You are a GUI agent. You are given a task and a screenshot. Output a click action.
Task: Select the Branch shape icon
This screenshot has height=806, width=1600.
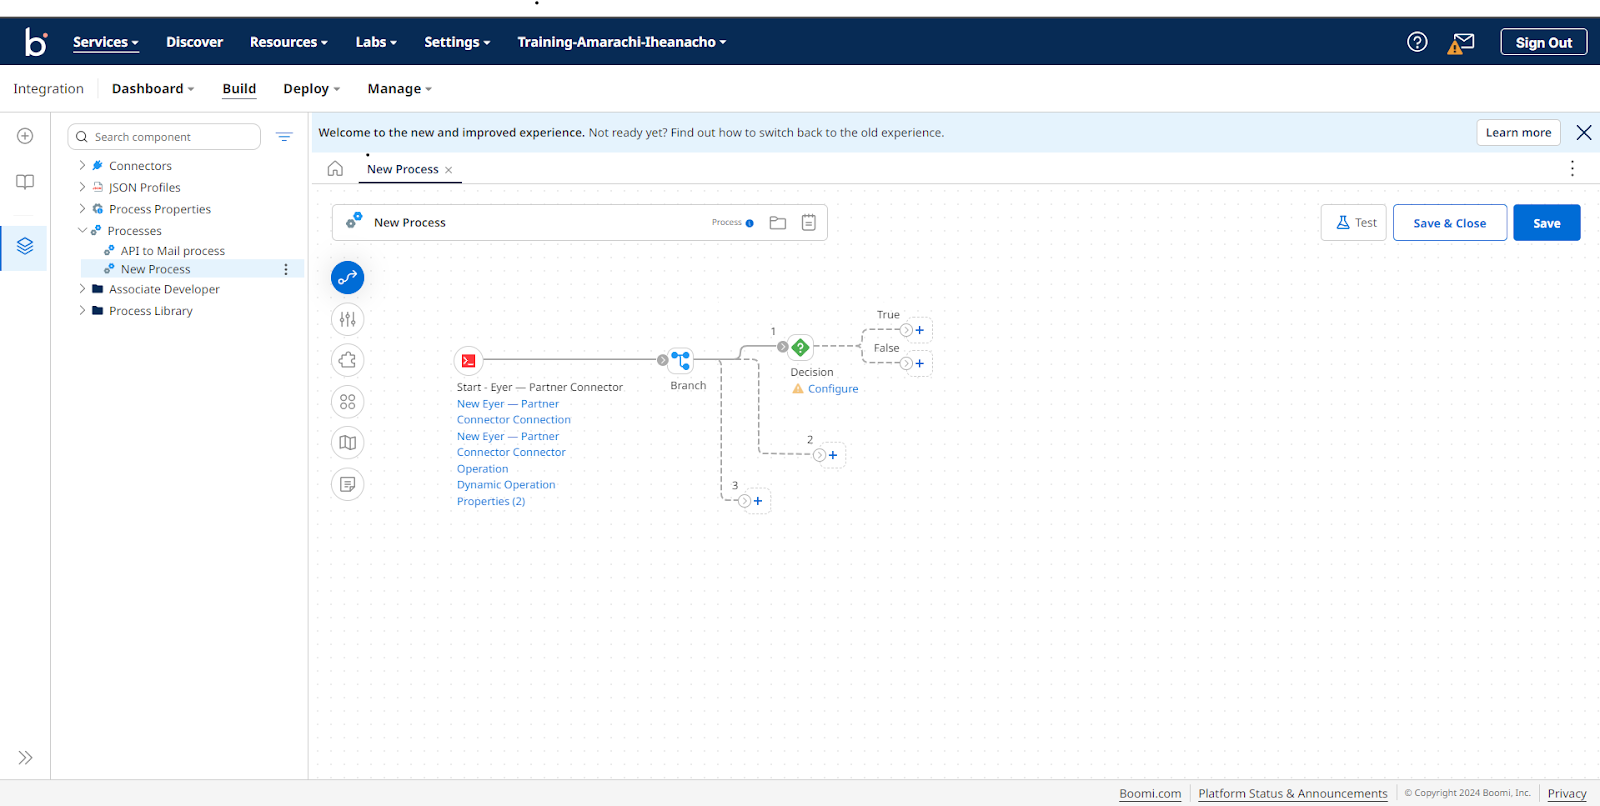pyautogui.click(x=681, y=360)
